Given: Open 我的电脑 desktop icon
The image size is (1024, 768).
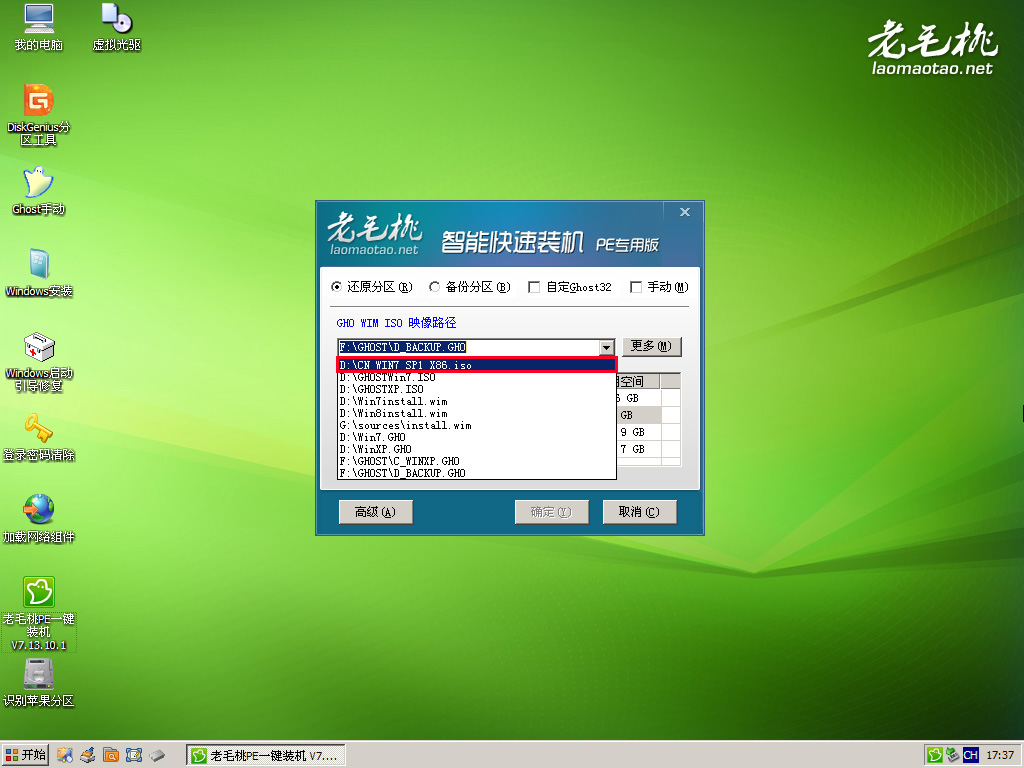Looking at the screenshot, I should tap(39, 27).
